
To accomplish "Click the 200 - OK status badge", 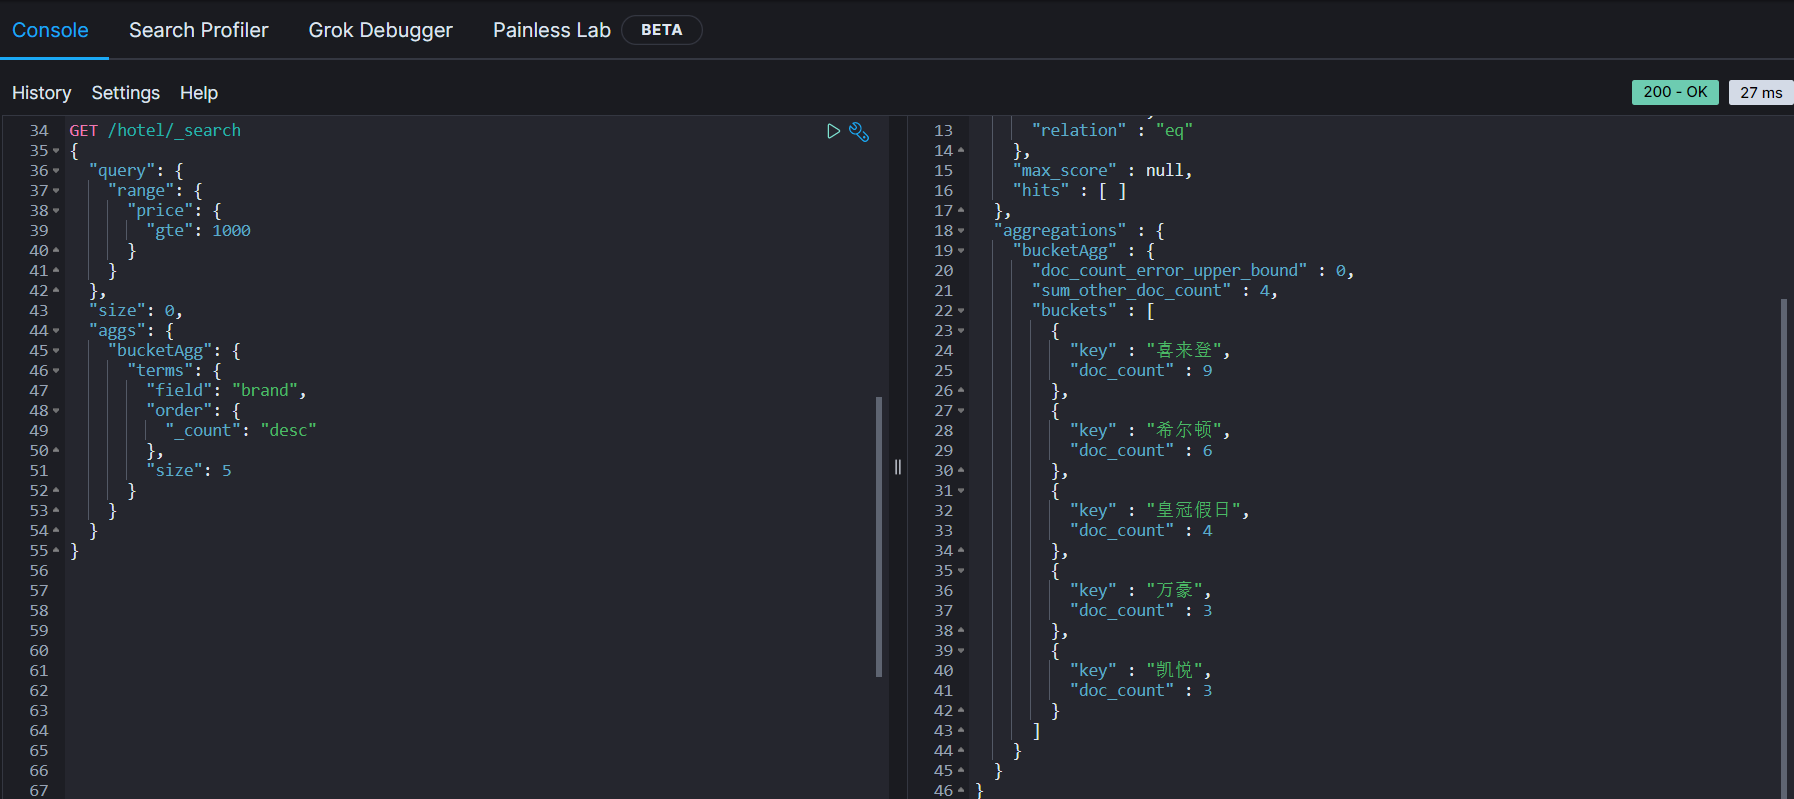I will [1675, 92].
